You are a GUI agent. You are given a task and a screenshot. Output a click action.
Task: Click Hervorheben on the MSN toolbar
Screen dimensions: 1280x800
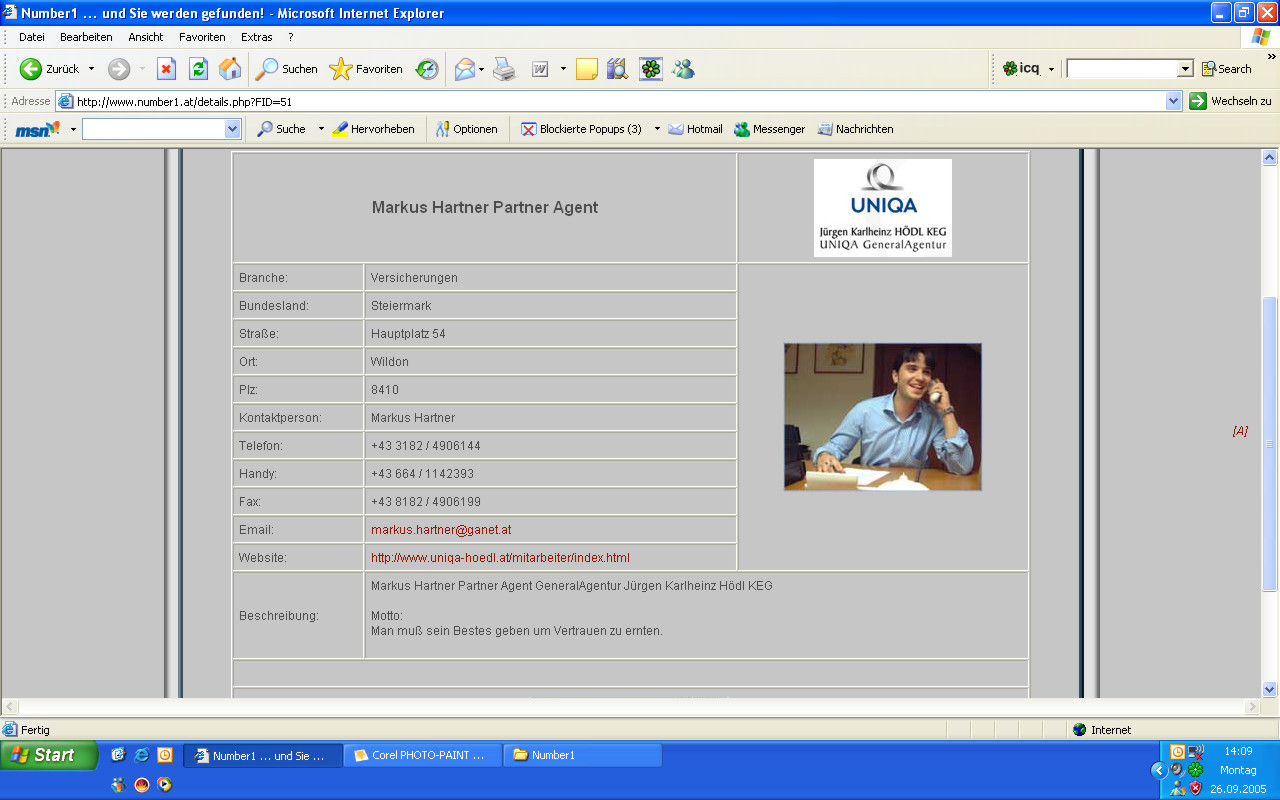click(x=373, y=129)
